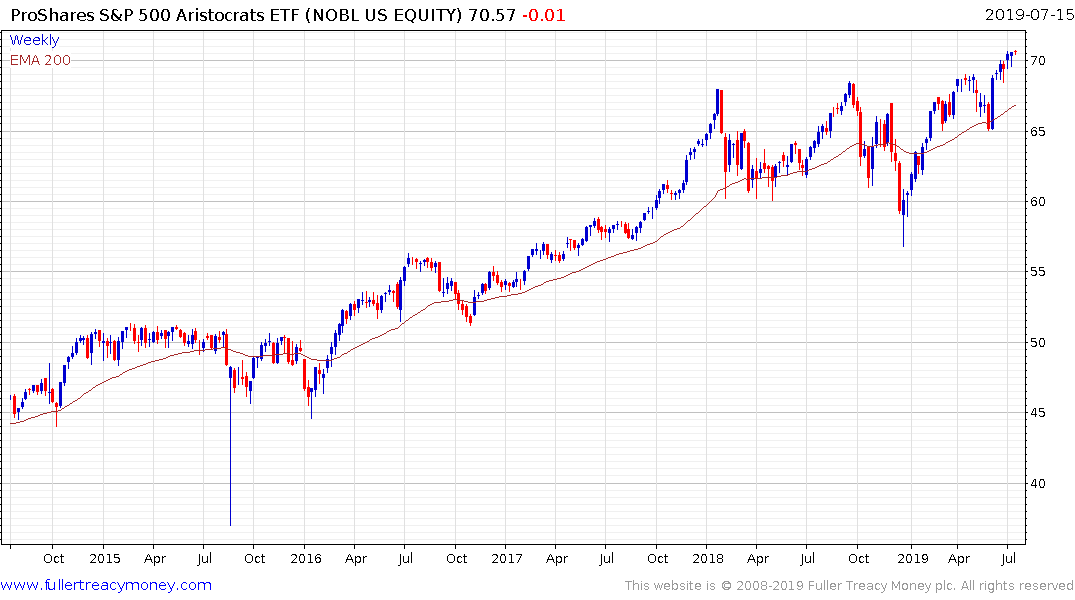Select the 'EMA 200' indicator label

click(40, 60)
